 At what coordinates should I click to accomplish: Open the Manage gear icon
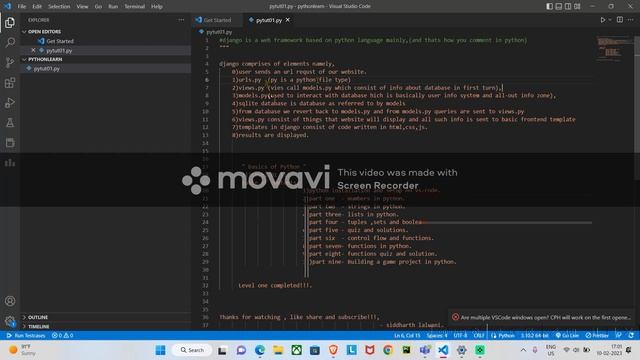(10, 321)
